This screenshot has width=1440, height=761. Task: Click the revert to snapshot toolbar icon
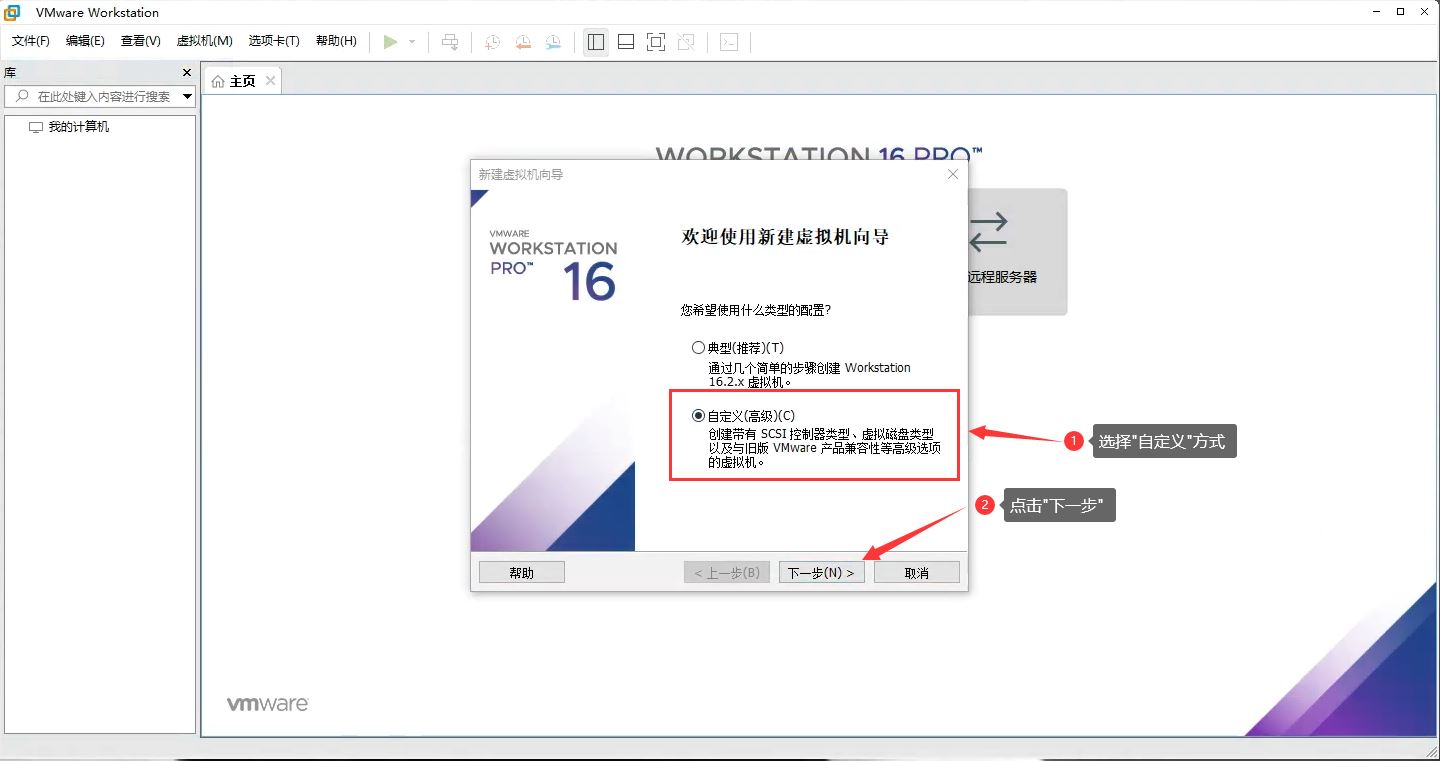(523, 42)
